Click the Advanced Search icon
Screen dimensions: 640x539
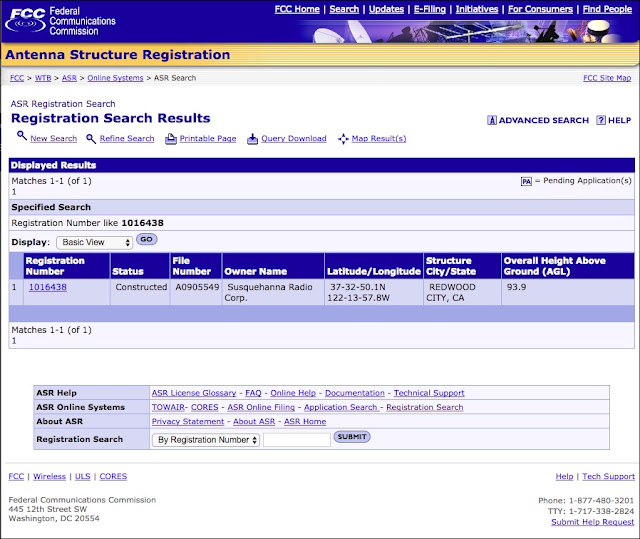tap(492, 120)
